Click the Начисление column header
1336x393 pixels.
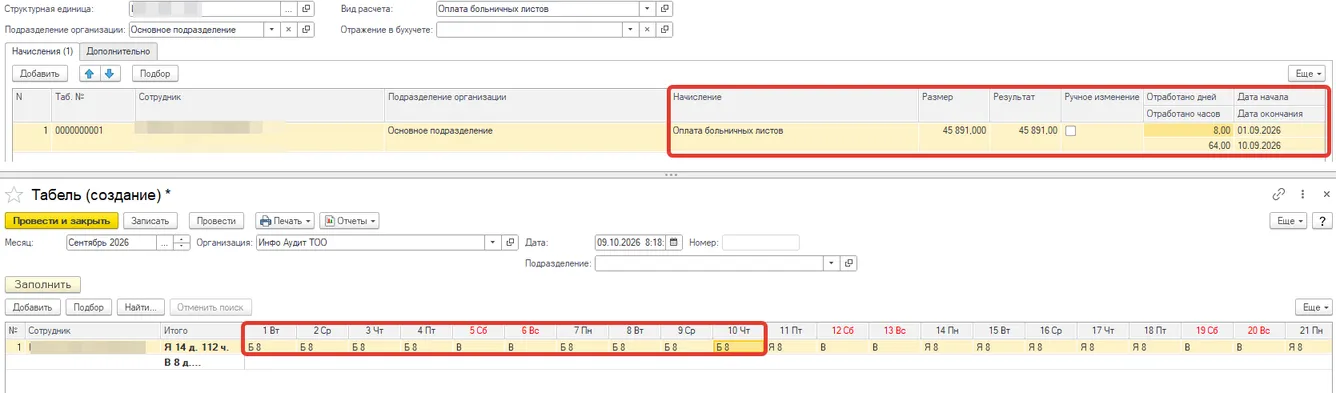(x=794, y=97)
